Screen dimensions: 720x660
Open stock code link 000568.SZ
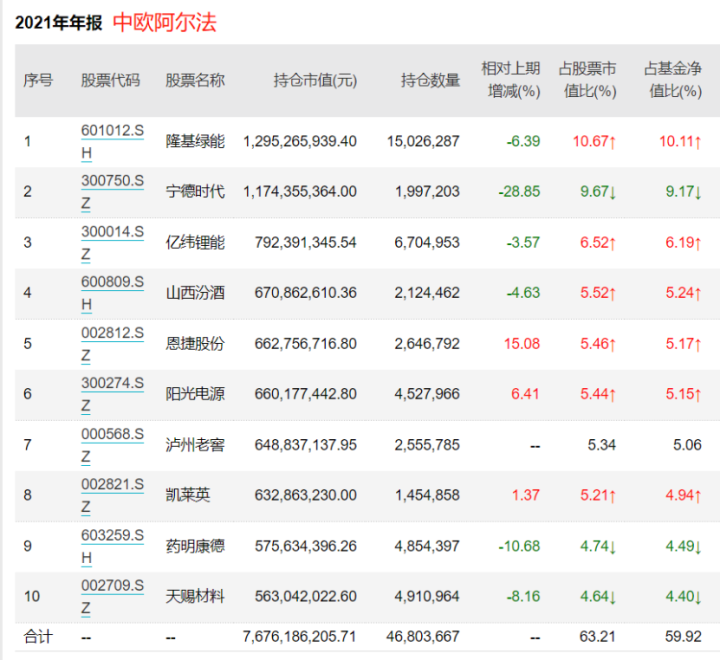(112, 445)
